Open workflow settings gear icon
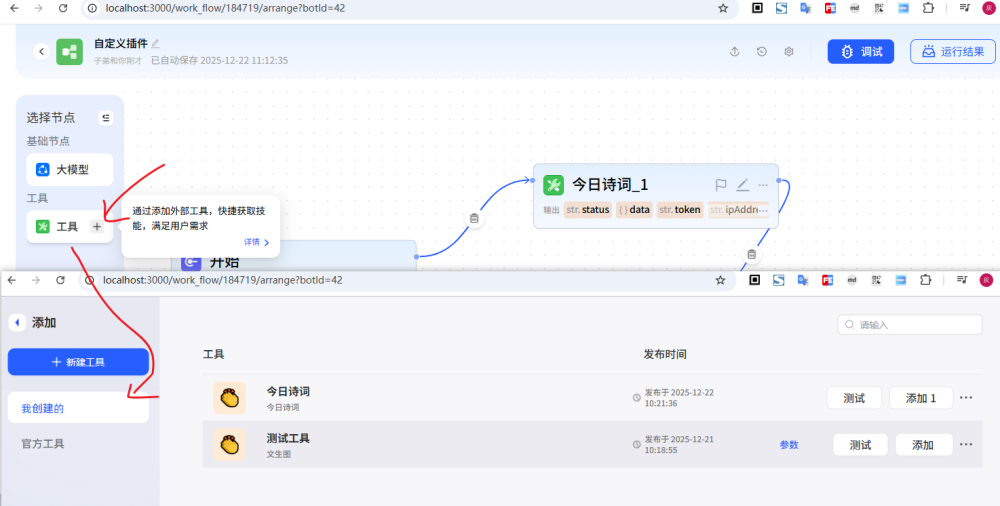 (789, 52)
